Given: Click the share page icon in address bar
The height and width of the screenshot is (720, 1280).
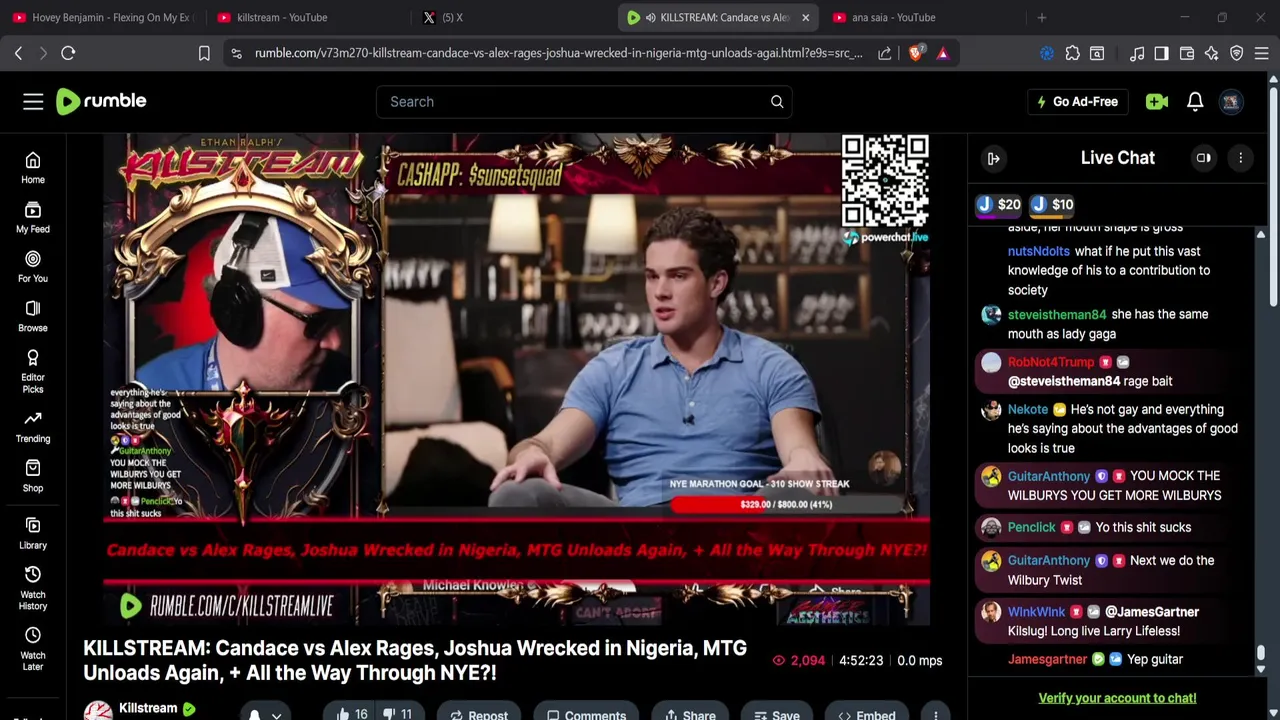Looking at the screenshot, I should pos(885,53).
